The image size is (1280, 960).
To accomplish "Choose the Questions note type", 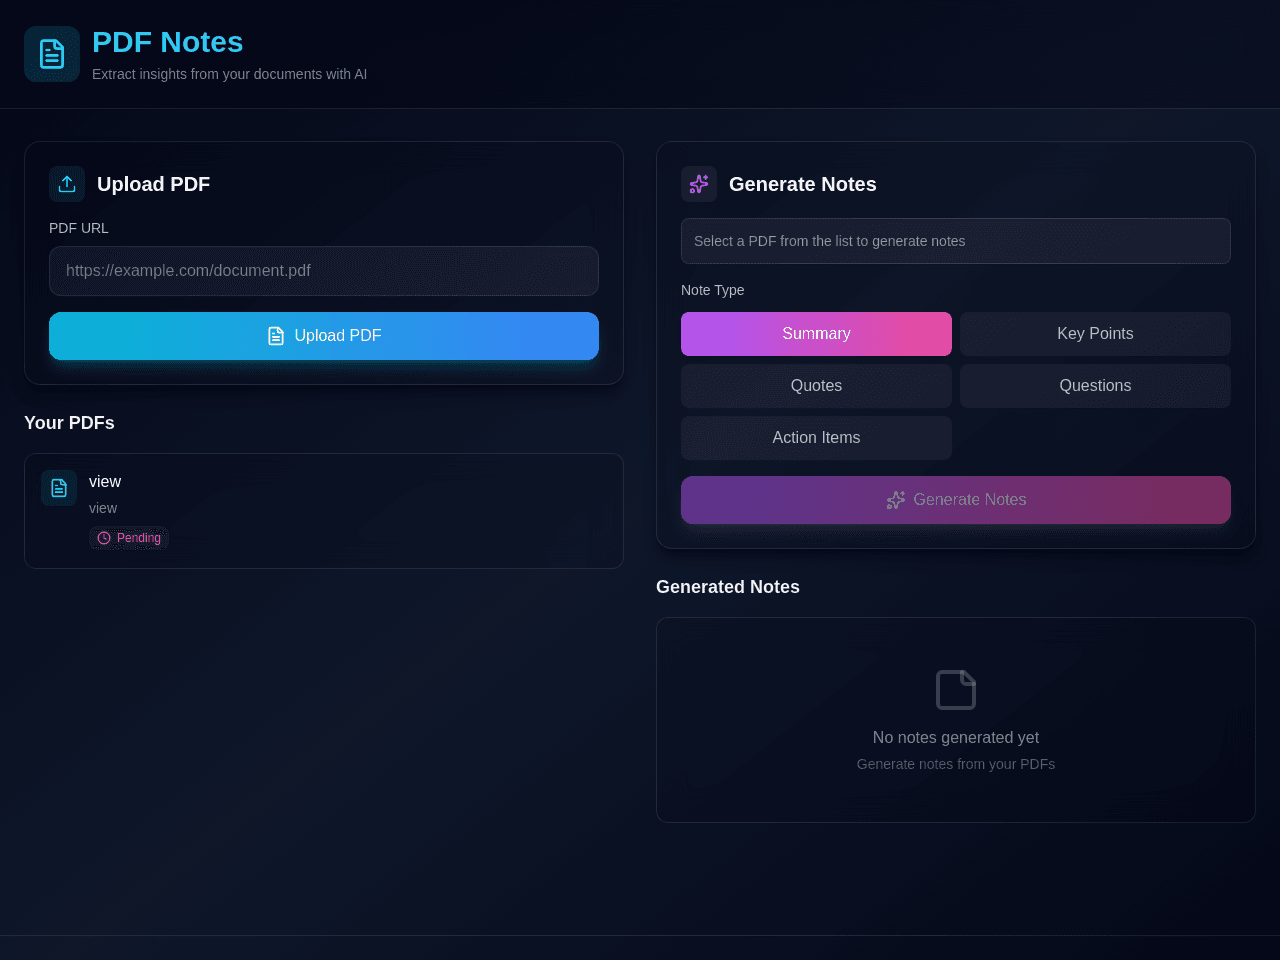I will pyautogui.click(x=1095, y=386).
